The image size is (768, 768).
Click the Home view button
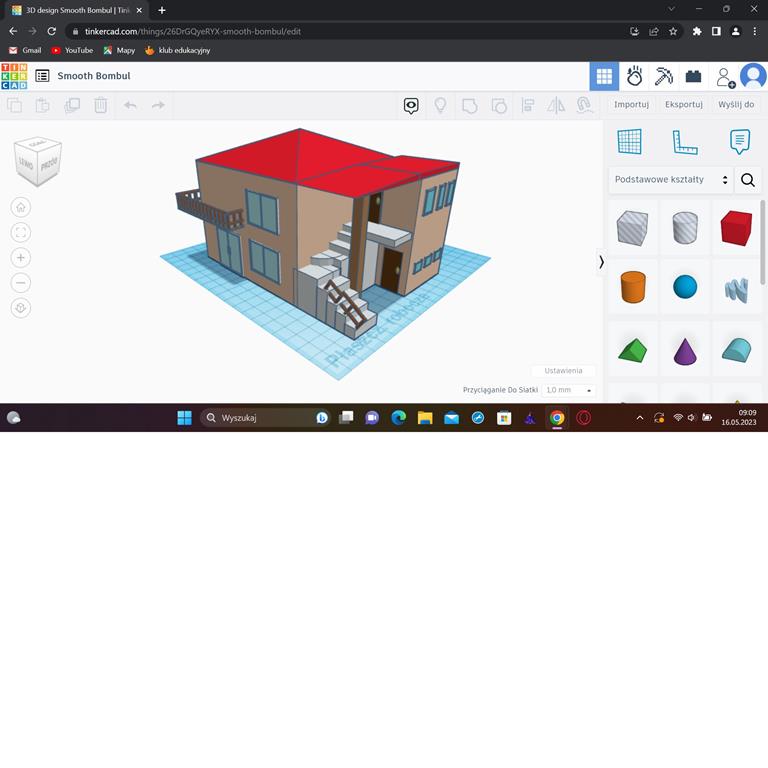click(x=21, y=207)
